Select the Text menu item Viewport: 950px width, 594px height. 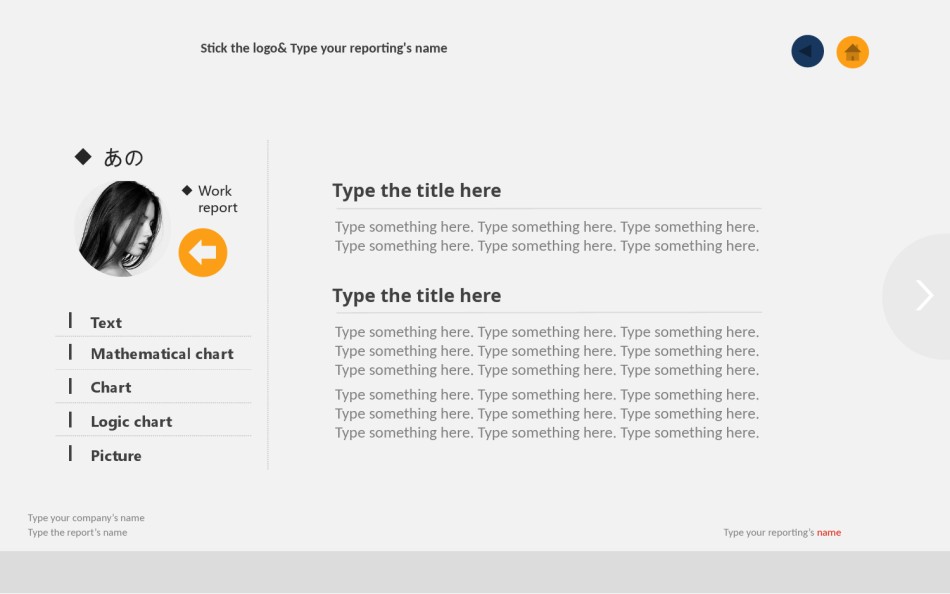click(106, 322)
